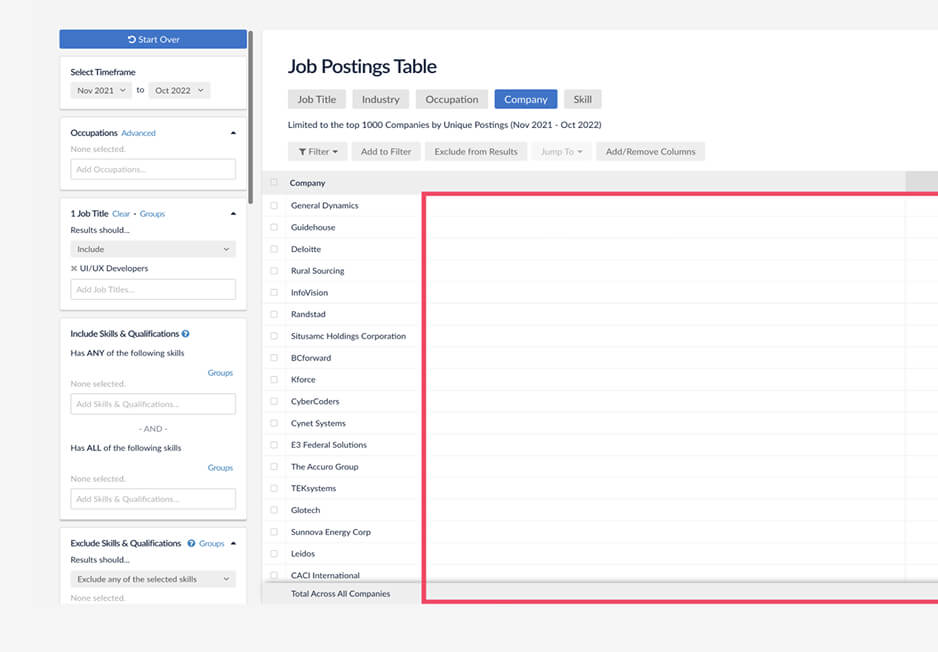
Task: Check the CyberCoders row checkbox
Action: 274,401
